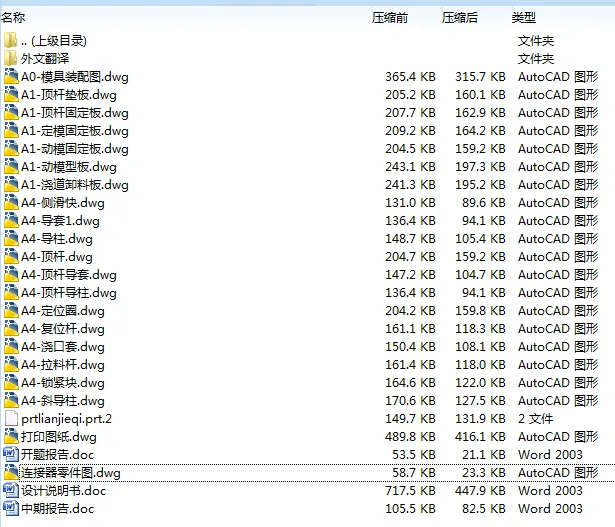Select the file name A1-定模固定板.dwg
615x527 pixels.
pos(75,131)
